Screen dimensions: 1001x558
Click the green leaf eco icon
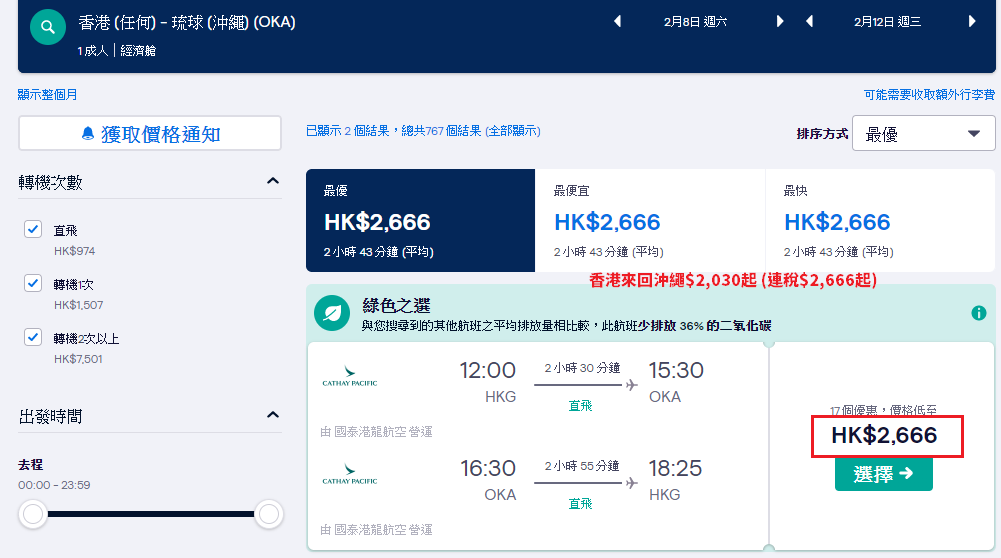(332, 313)
